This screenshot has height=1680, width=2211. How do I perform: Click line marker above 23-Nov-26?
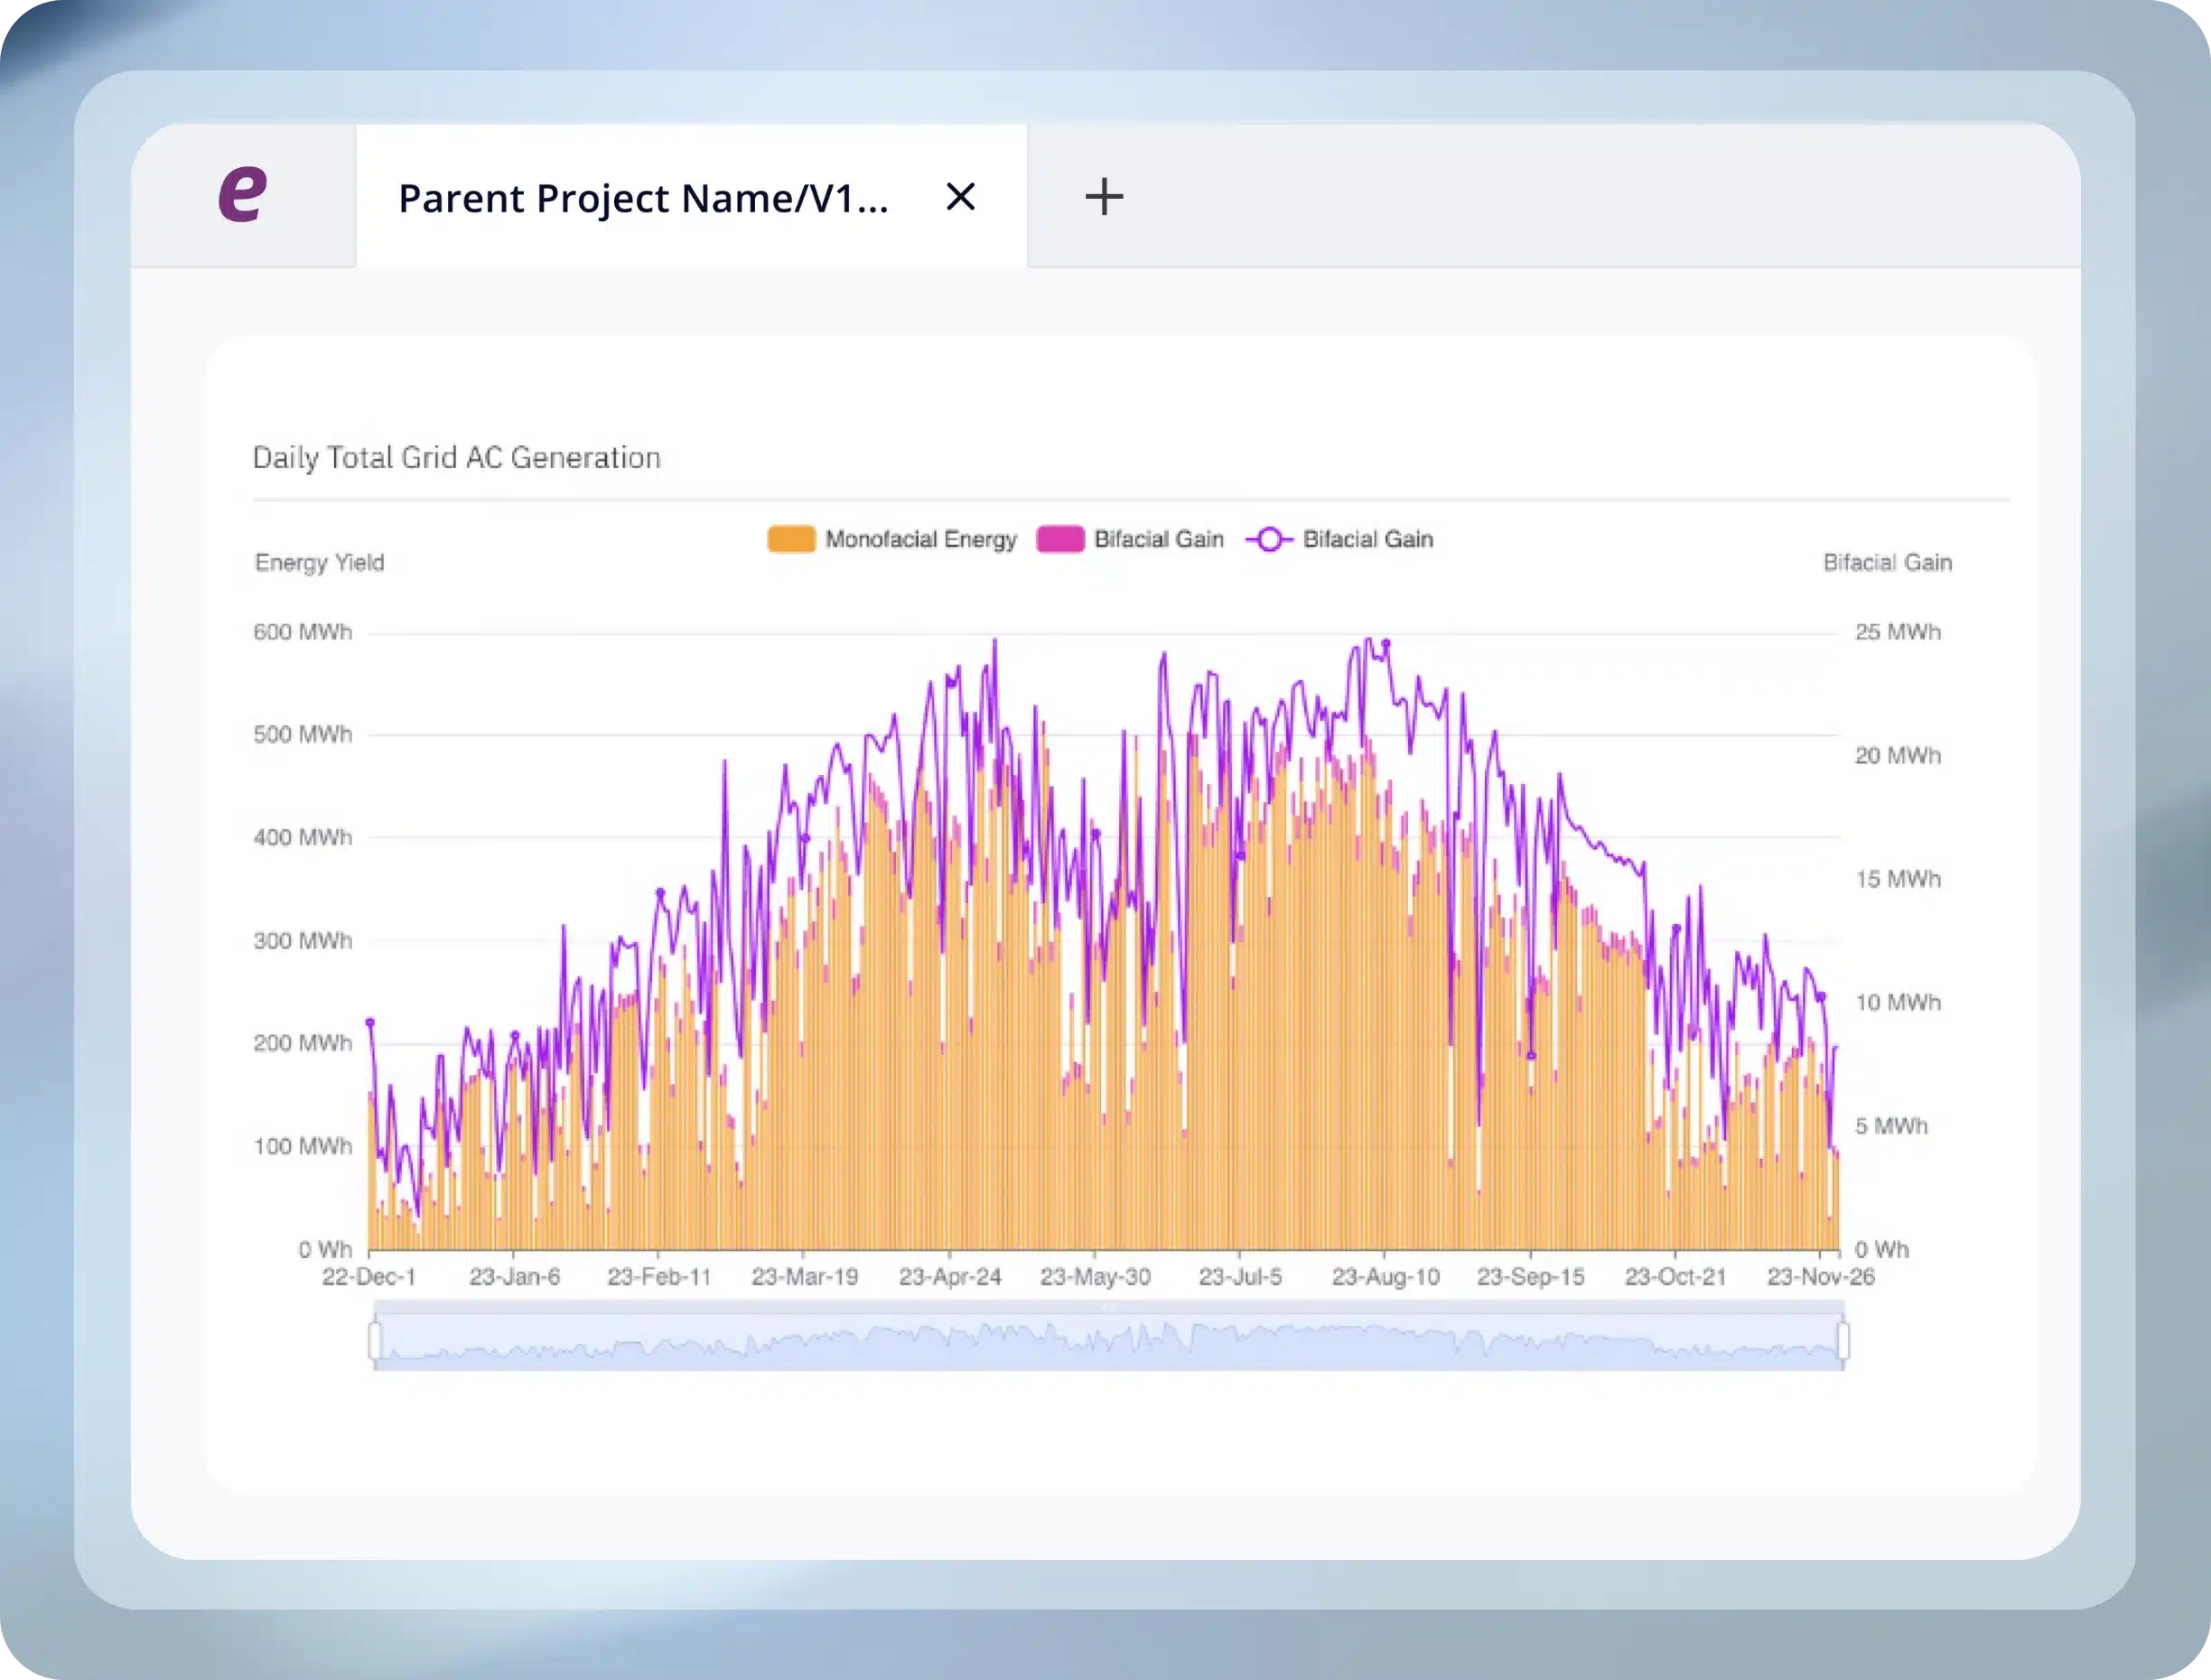pyautogui.click(x=1821, y=997)
